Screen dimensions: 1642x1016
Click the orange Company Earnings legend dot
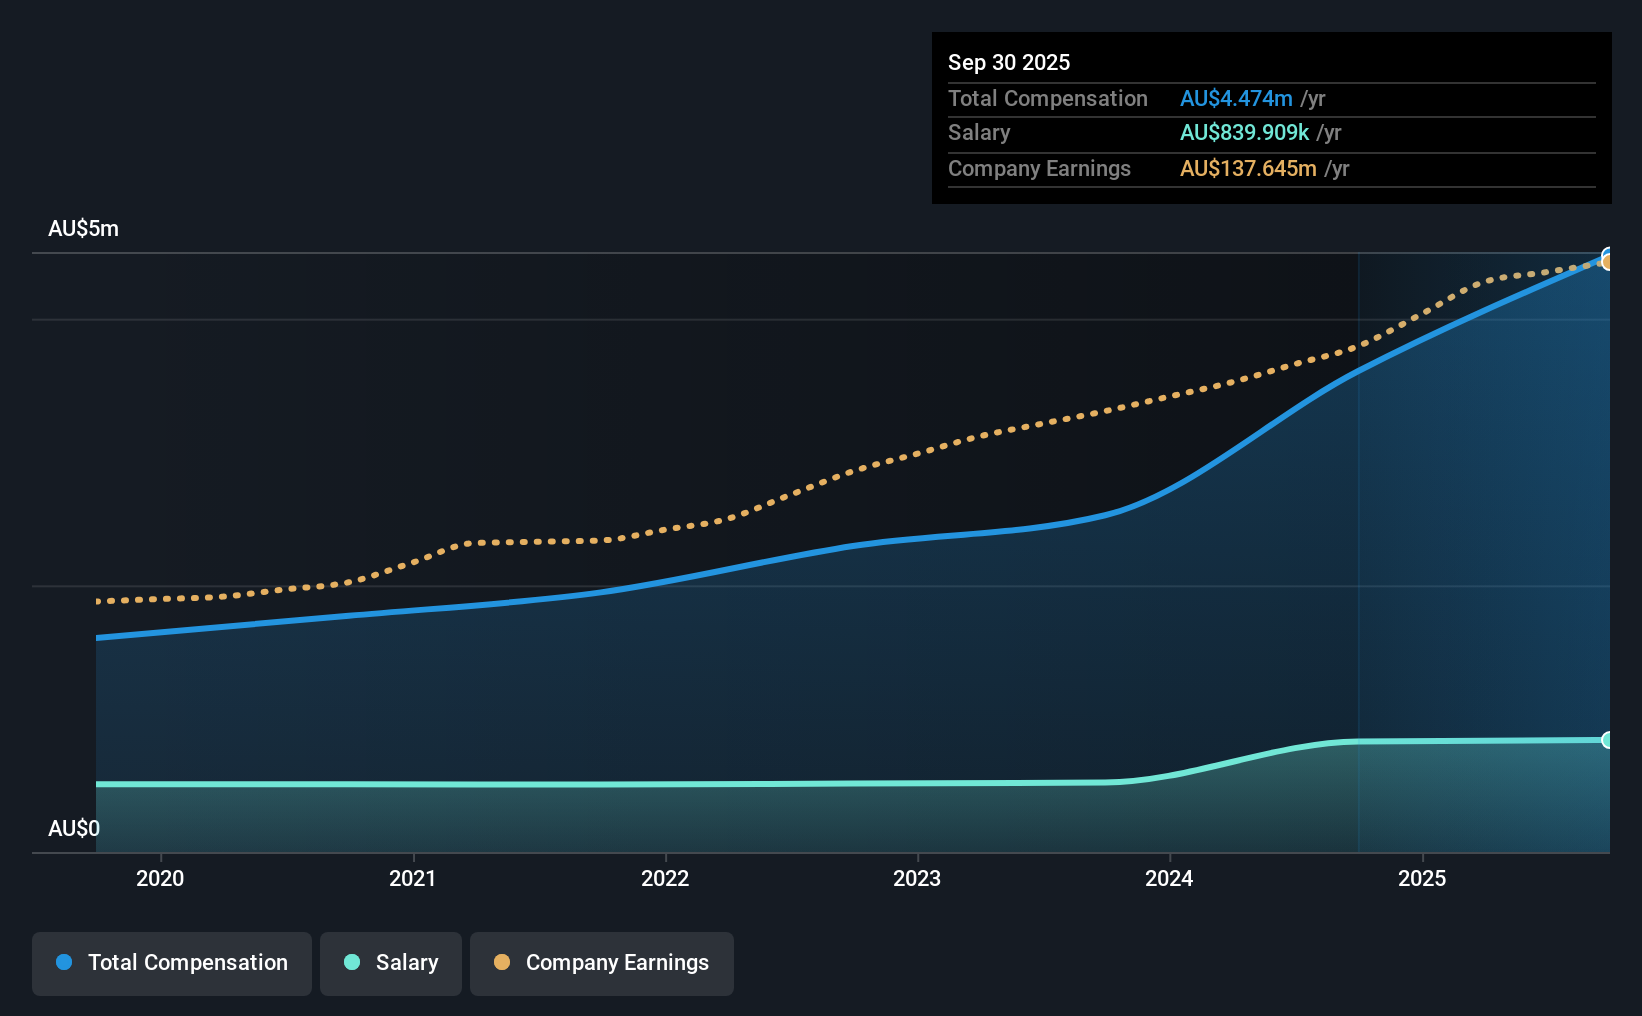point(502,962)
